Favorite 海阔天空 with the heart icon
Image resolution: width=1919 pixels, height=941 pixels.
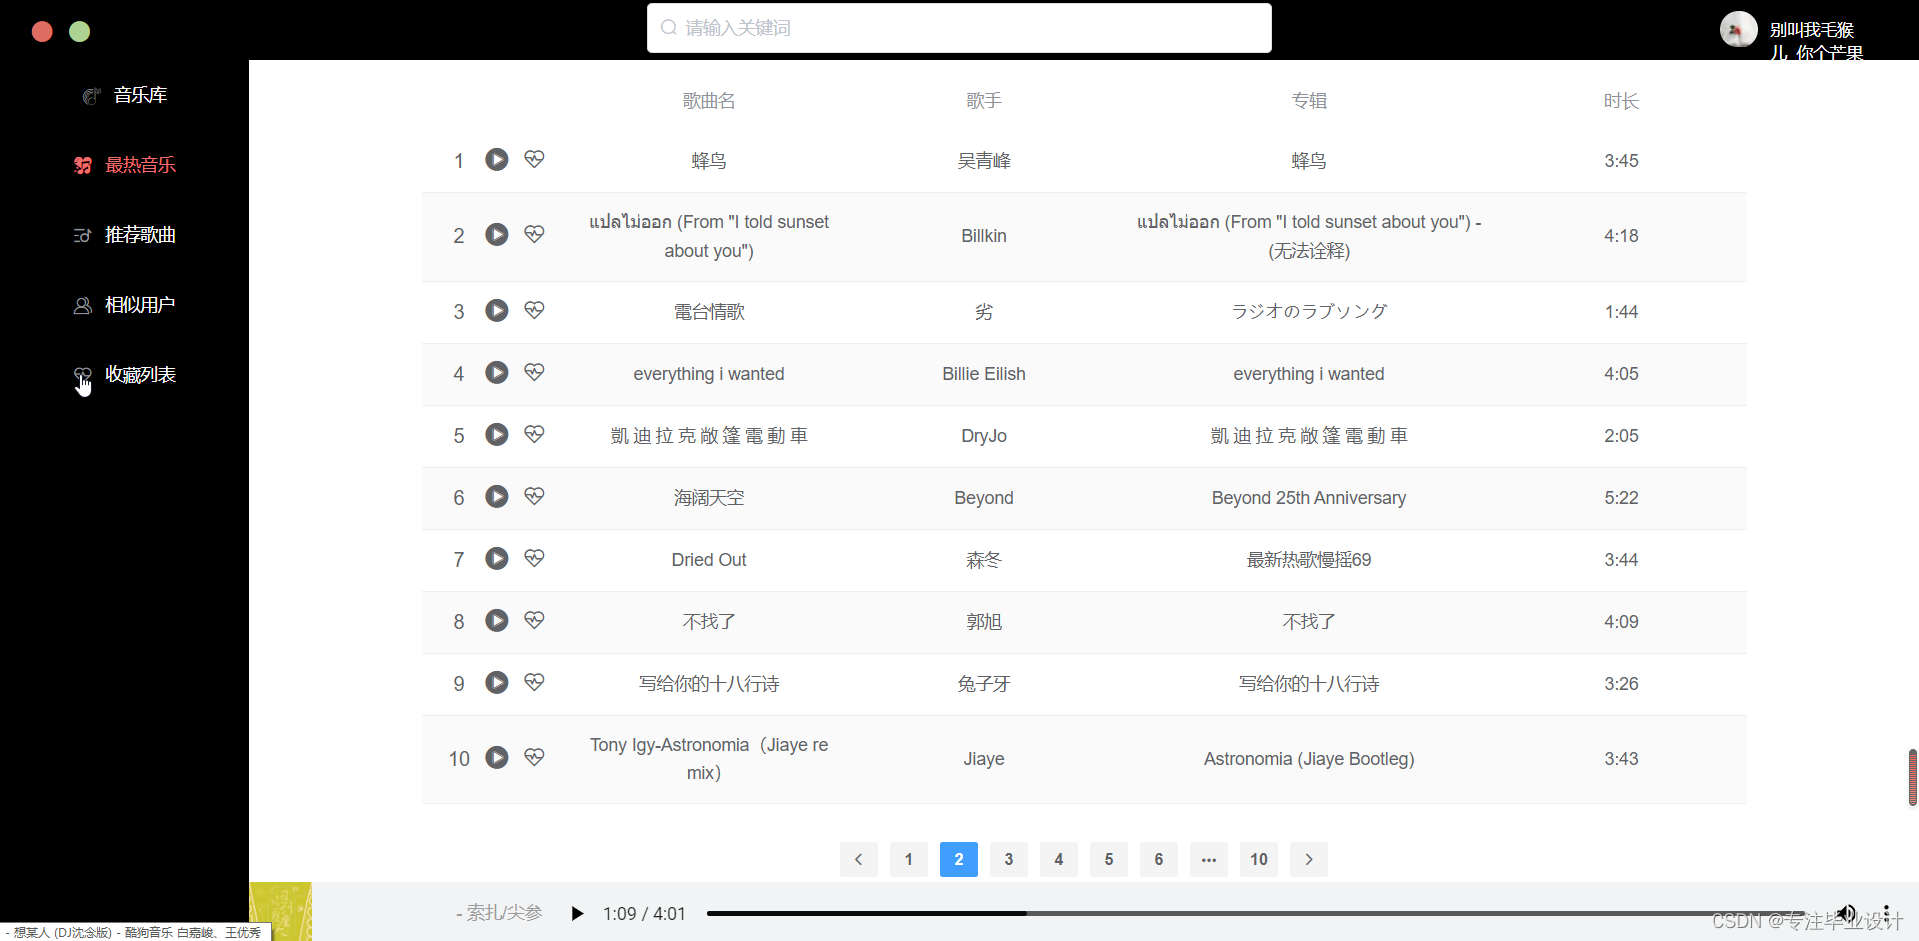tap(534, 496)
